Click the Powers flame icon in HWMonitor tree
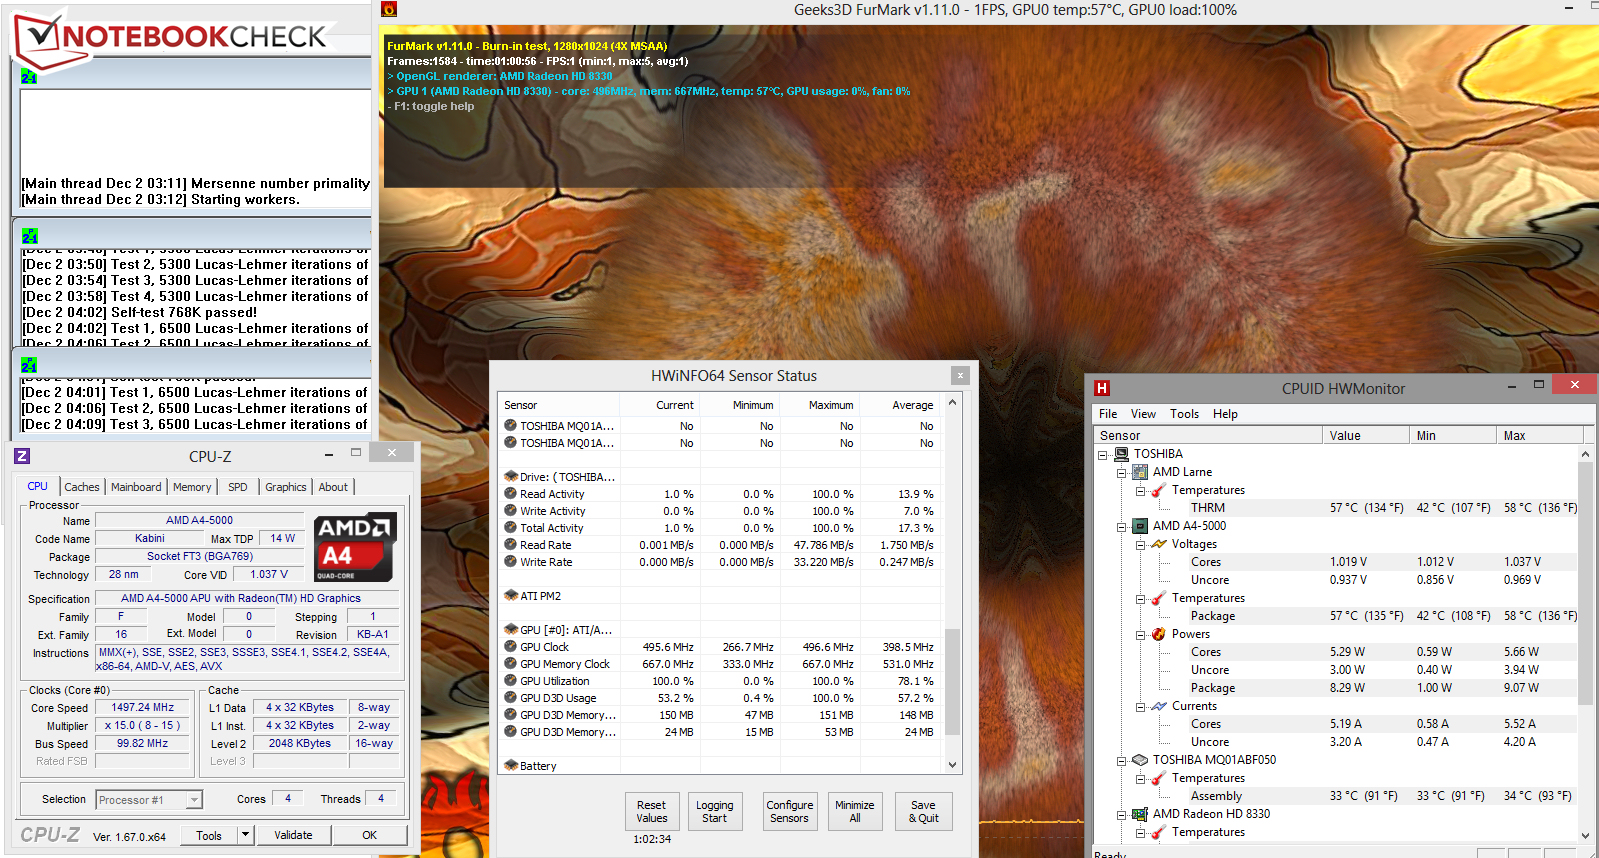1599x858 pixels. point(1159,634)
